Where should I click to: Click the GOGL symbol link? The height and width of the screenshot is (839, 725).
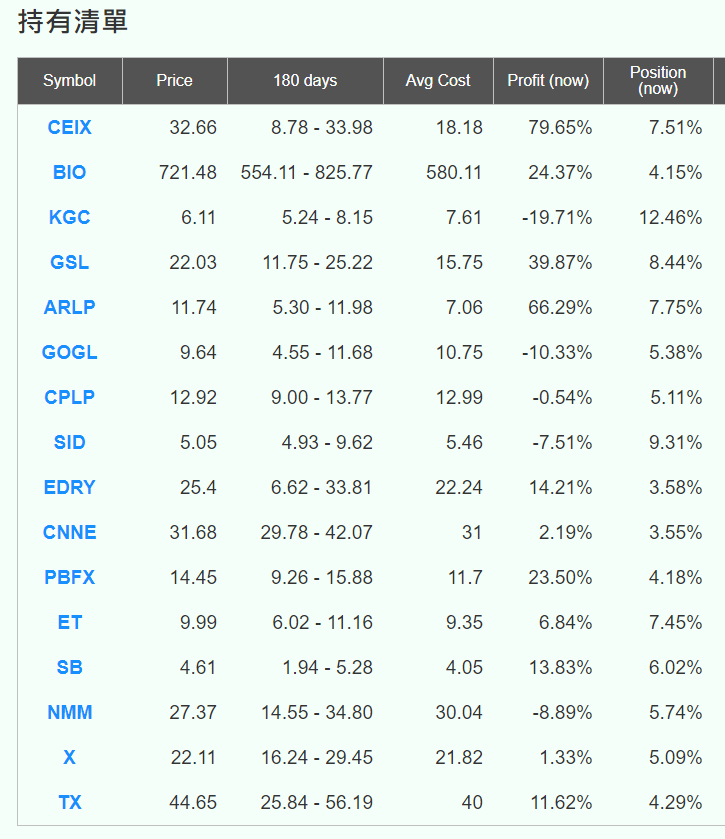point(69,353)
